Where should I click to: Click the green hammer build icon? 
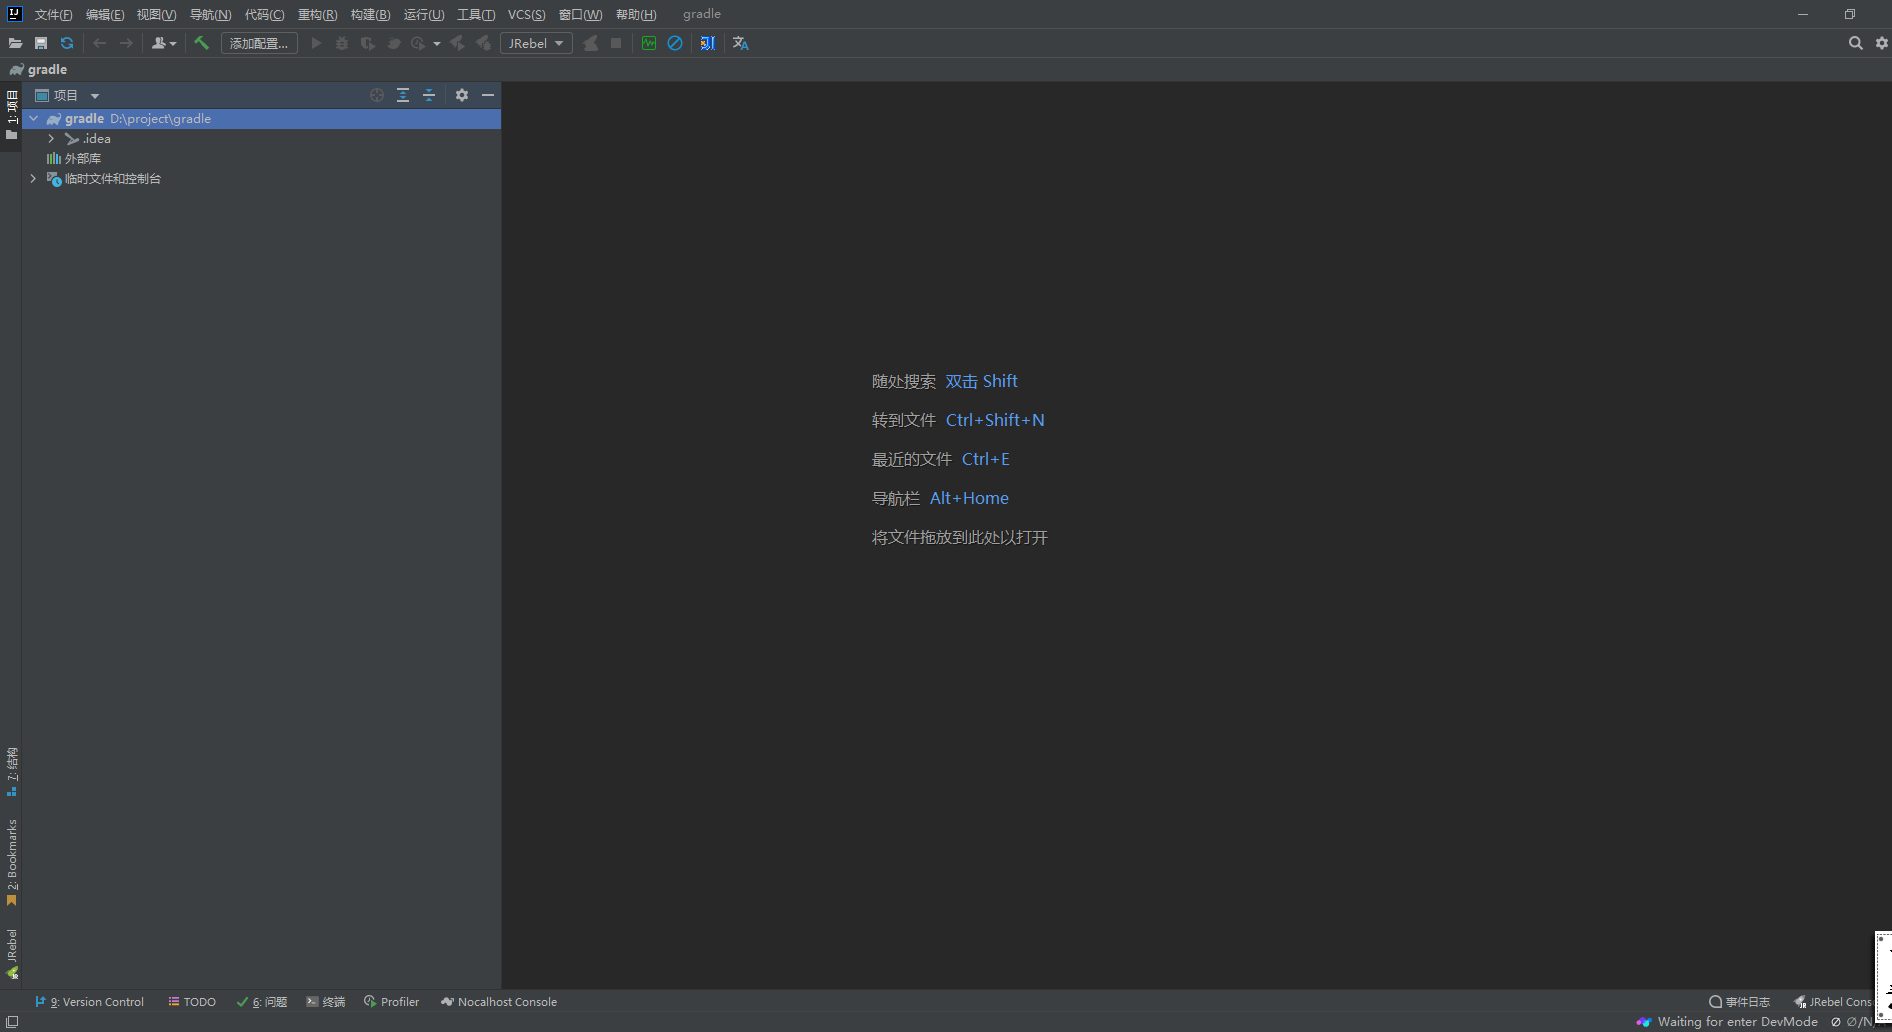(201, 43)
